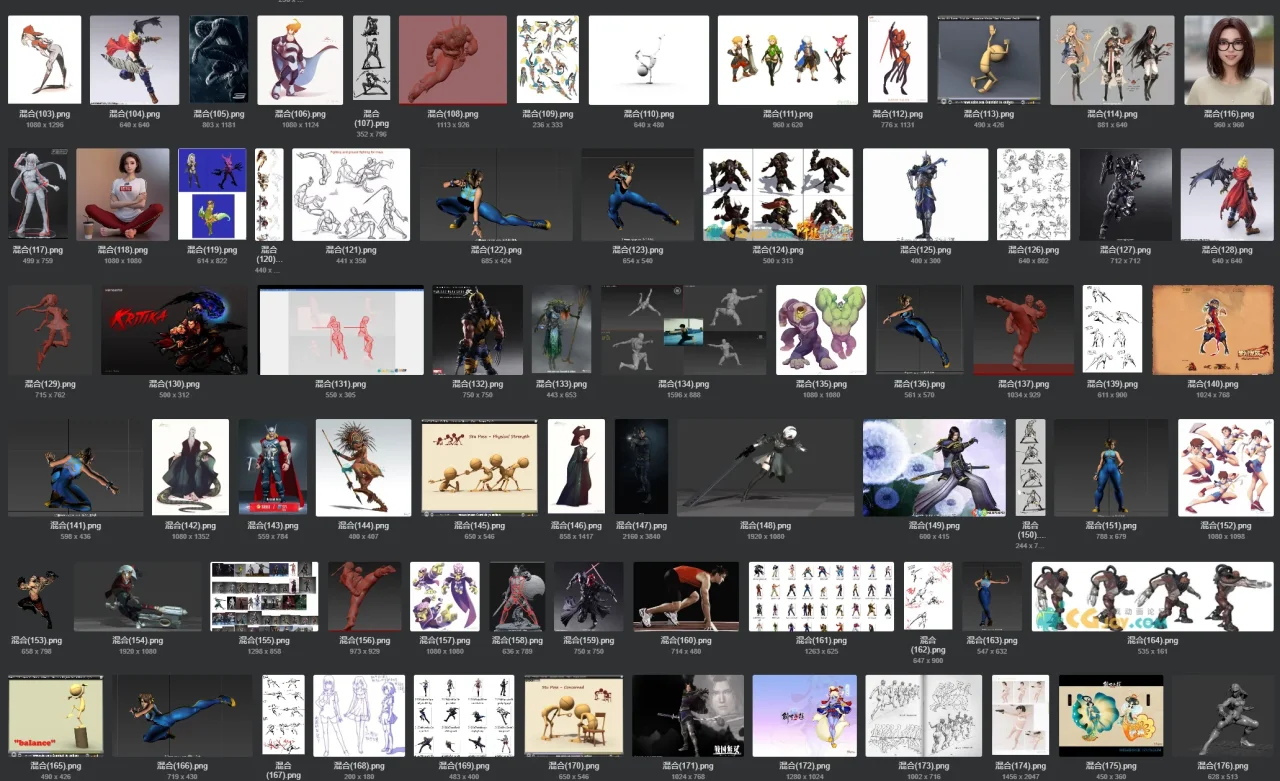Click file label 混合(151).png

pos(1111,526)
